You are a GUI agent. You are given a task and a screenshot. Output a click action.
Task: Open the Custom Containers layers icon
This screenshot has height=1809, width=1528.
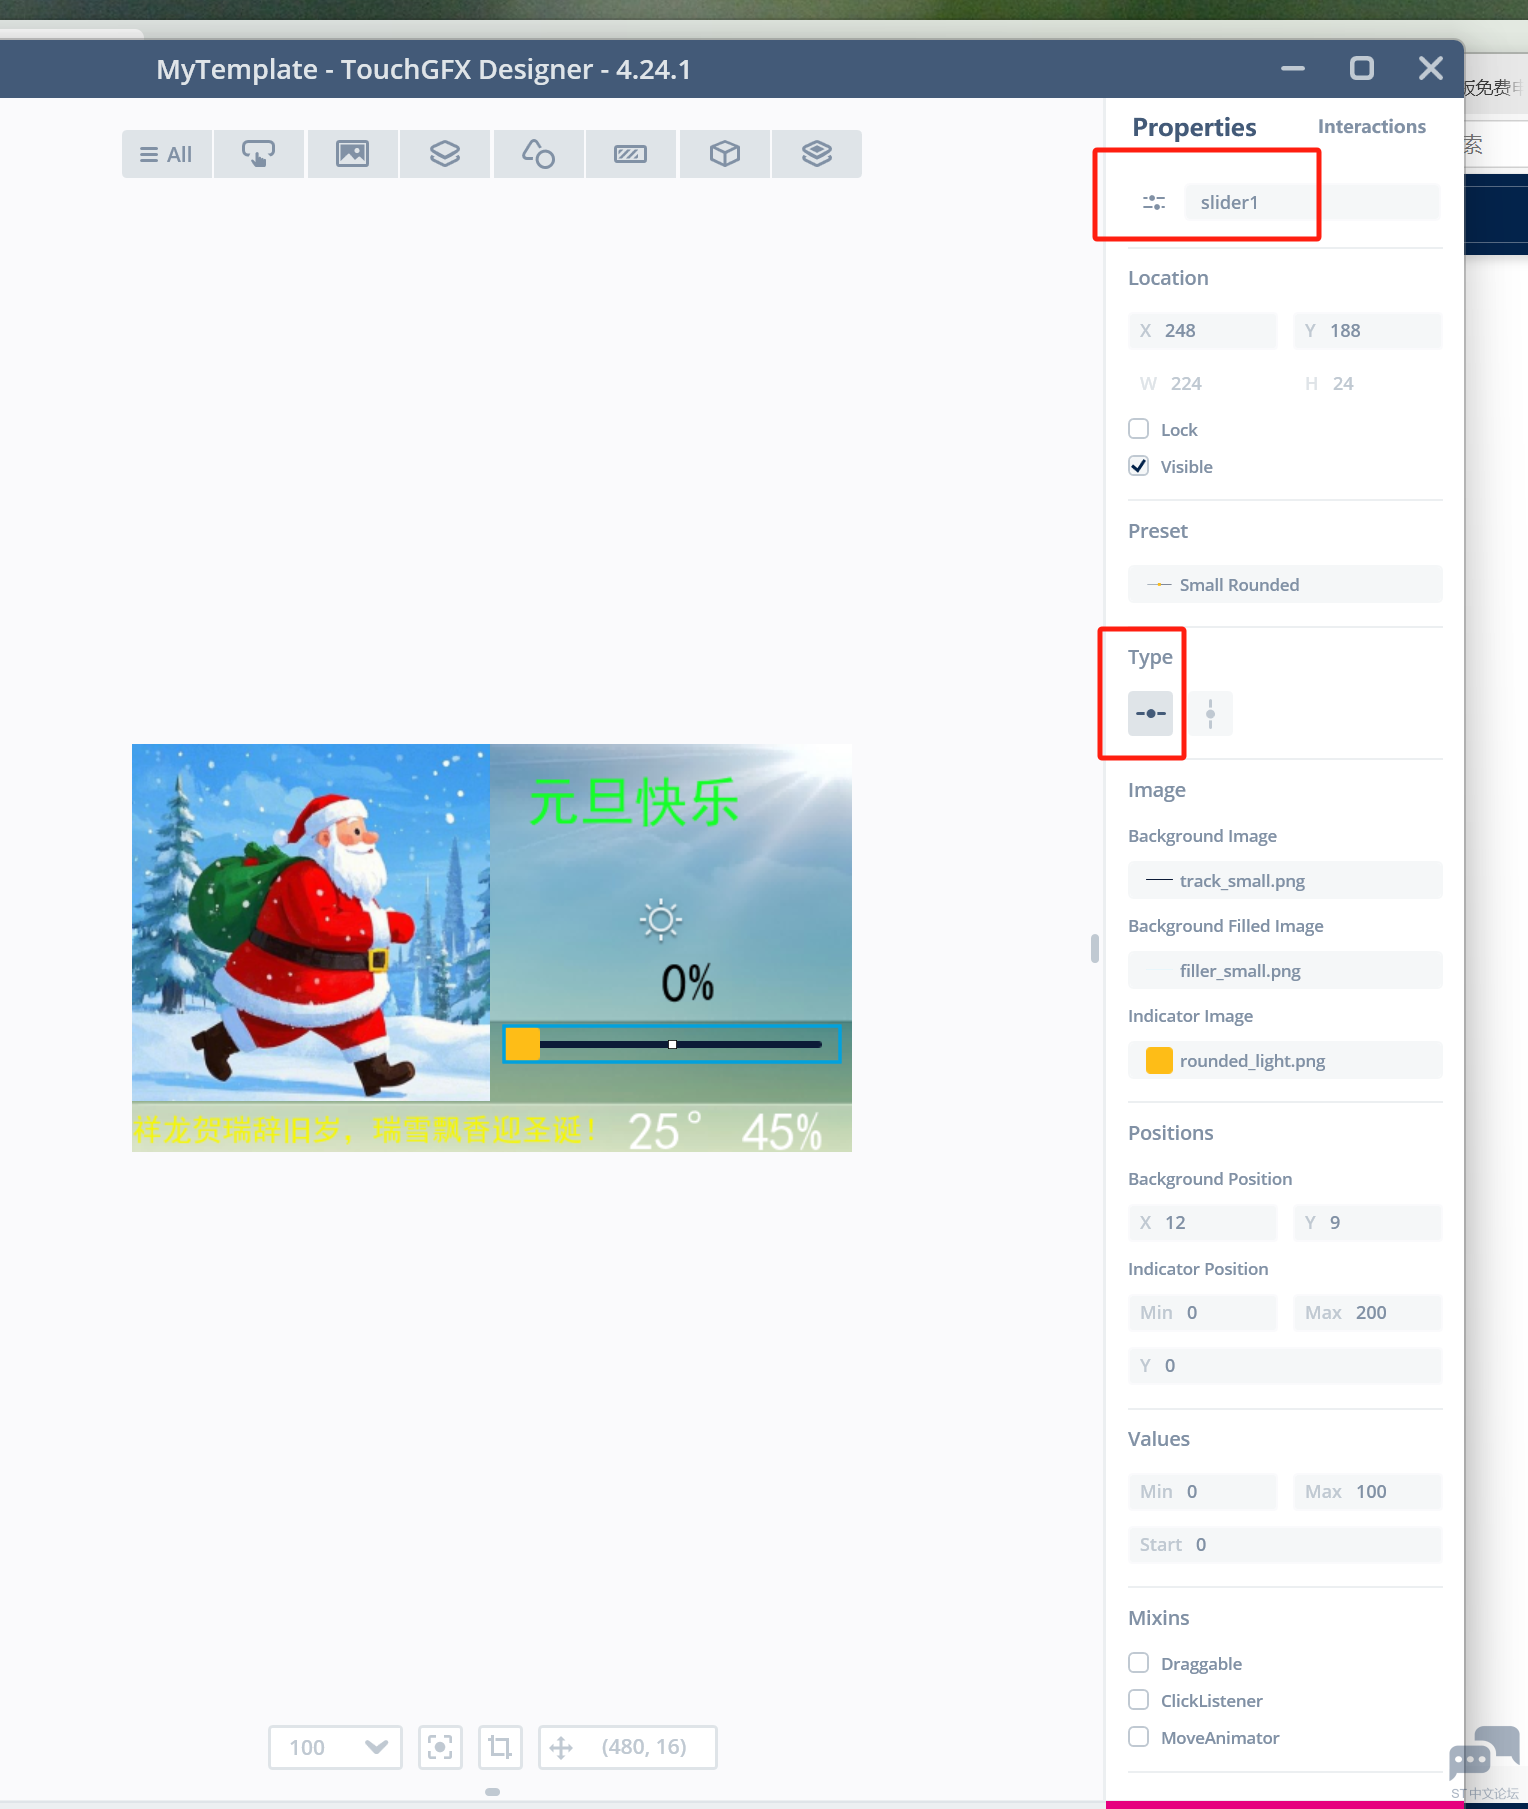coord(817,154)
